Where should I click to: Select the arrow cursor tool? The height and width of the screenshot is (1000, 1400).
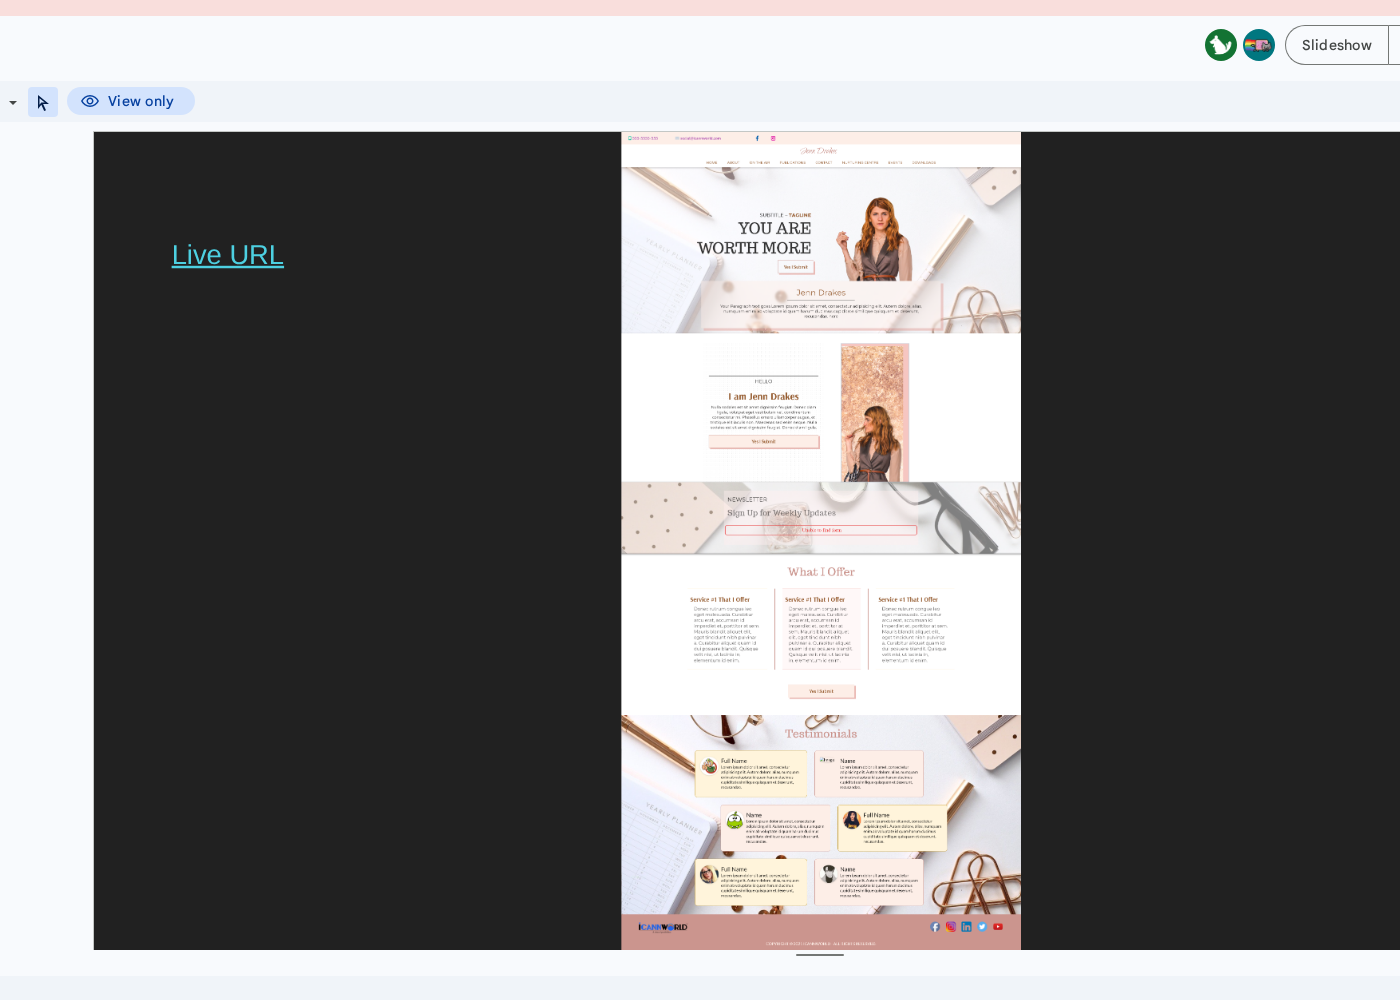tap(43, 102)
